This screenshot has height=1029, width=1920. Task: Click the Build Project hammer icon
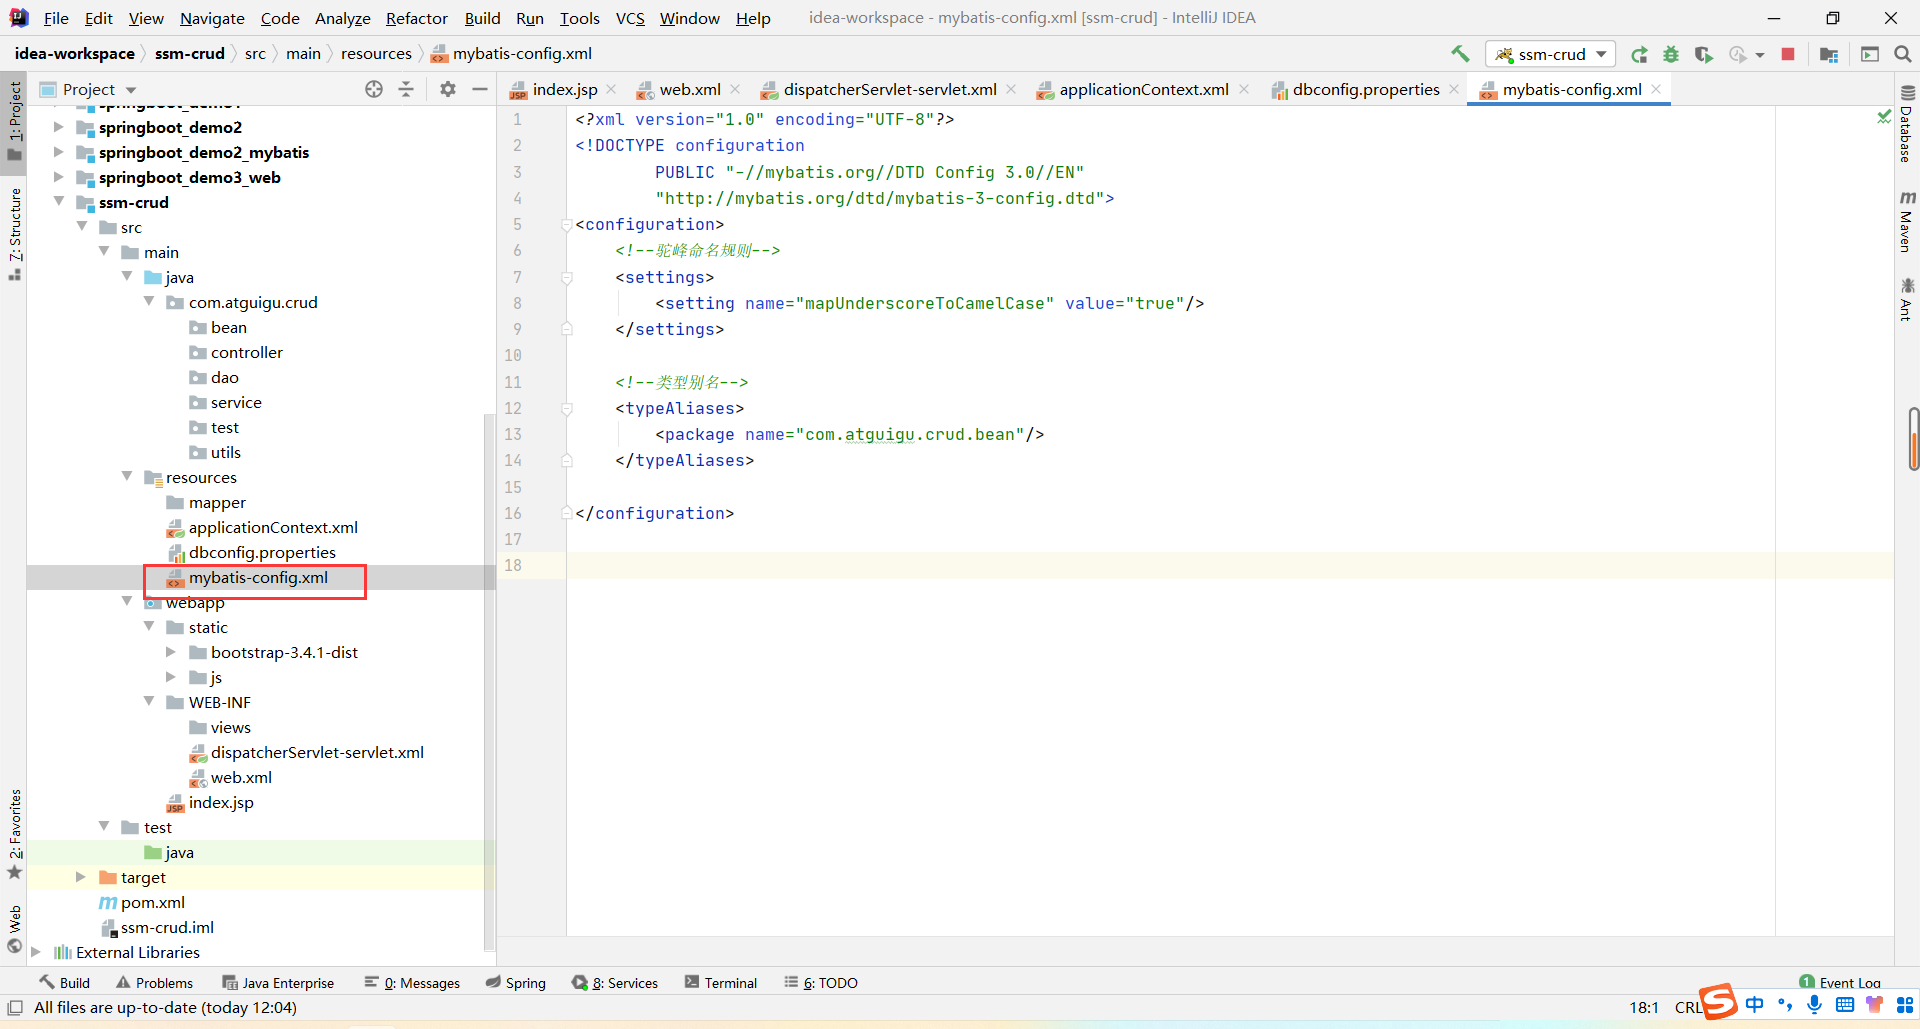click(1460, 54)
